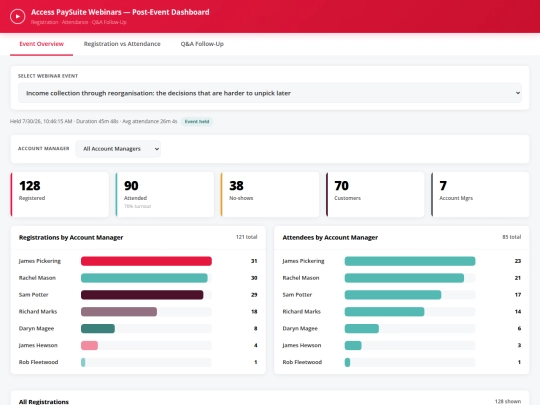Viewport: 540px width, 405px height.
Task: Click Richard Marks' attendees bar
Action: 384,312
